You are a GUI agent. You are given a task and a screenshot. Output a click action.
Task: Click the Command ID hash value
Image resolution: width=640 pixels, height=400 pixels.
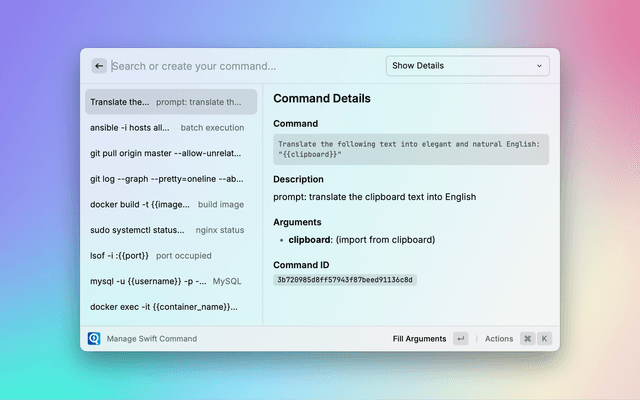coord(344,279)
